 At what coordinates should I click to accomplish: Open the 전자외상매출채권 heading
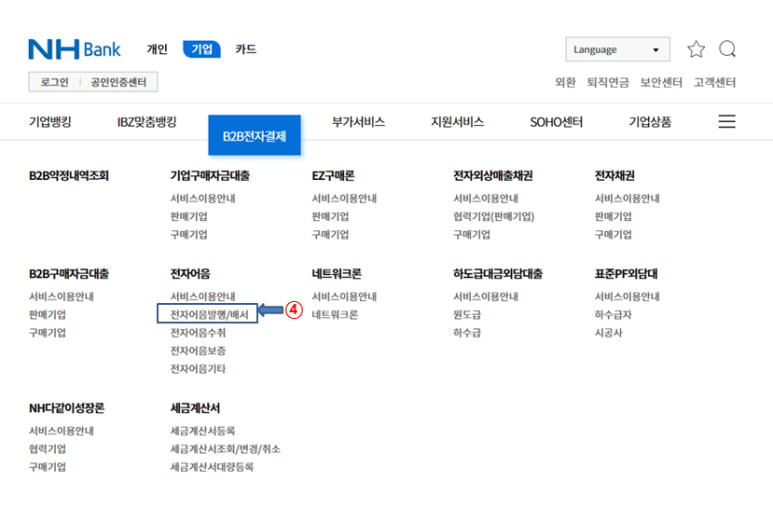[493, 176]
